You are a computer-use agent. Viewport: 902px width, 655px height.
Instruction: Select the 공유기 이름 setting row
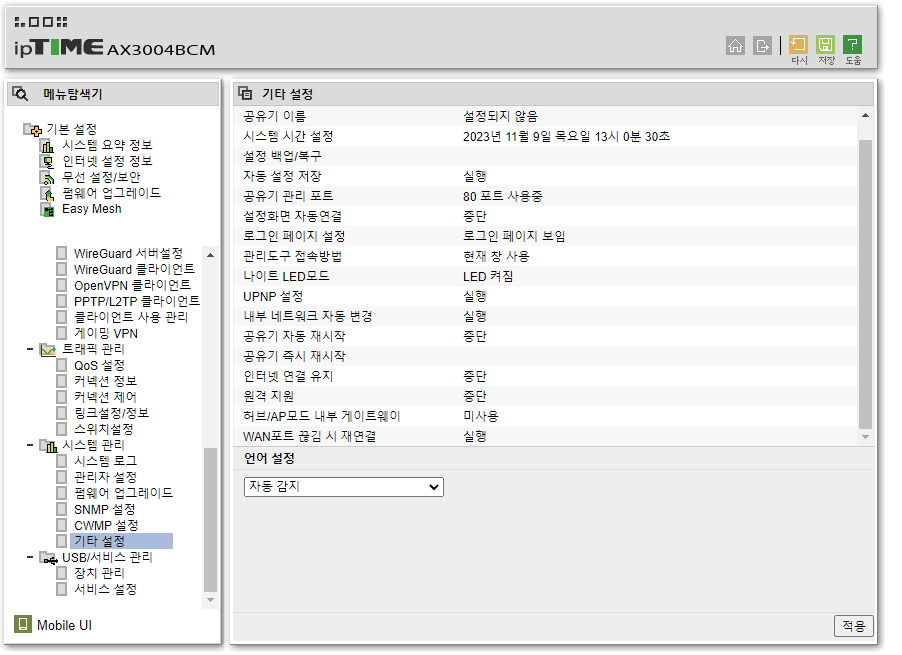coord(545,116)
